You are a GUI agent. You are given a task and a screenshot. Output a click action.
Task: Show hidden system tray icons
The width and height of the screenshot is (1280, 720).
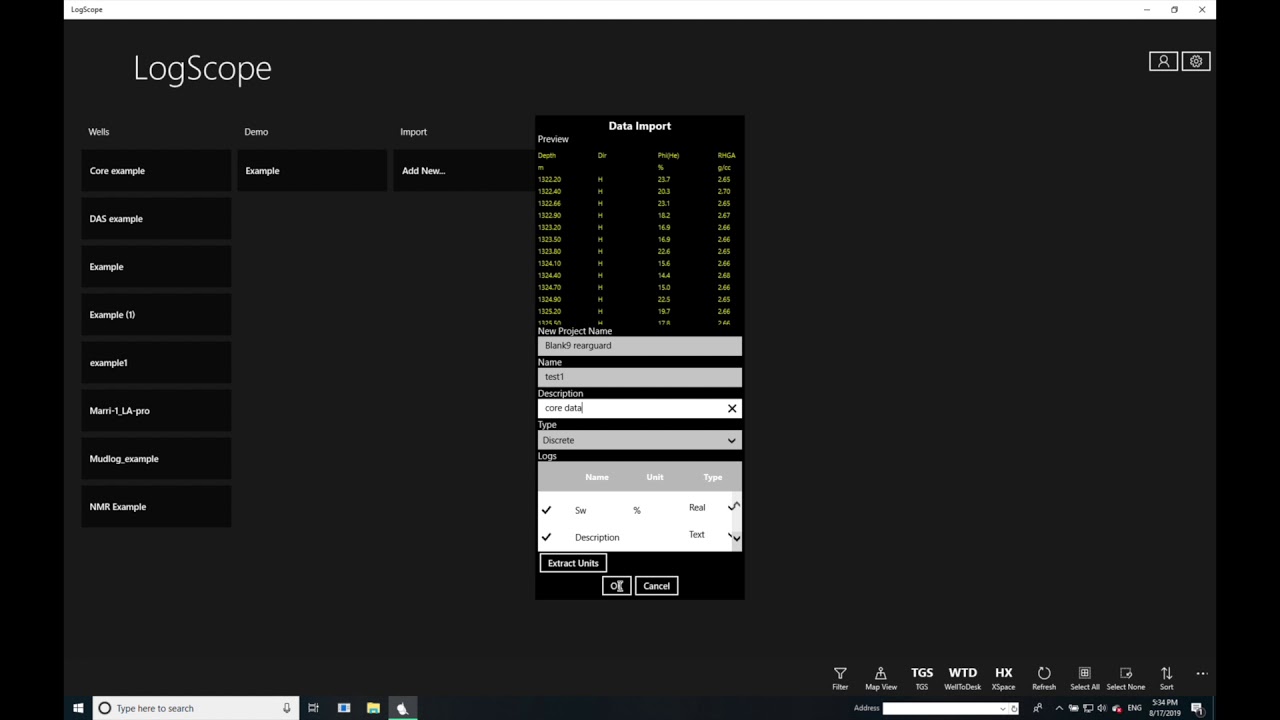[x=1059, y=708]
